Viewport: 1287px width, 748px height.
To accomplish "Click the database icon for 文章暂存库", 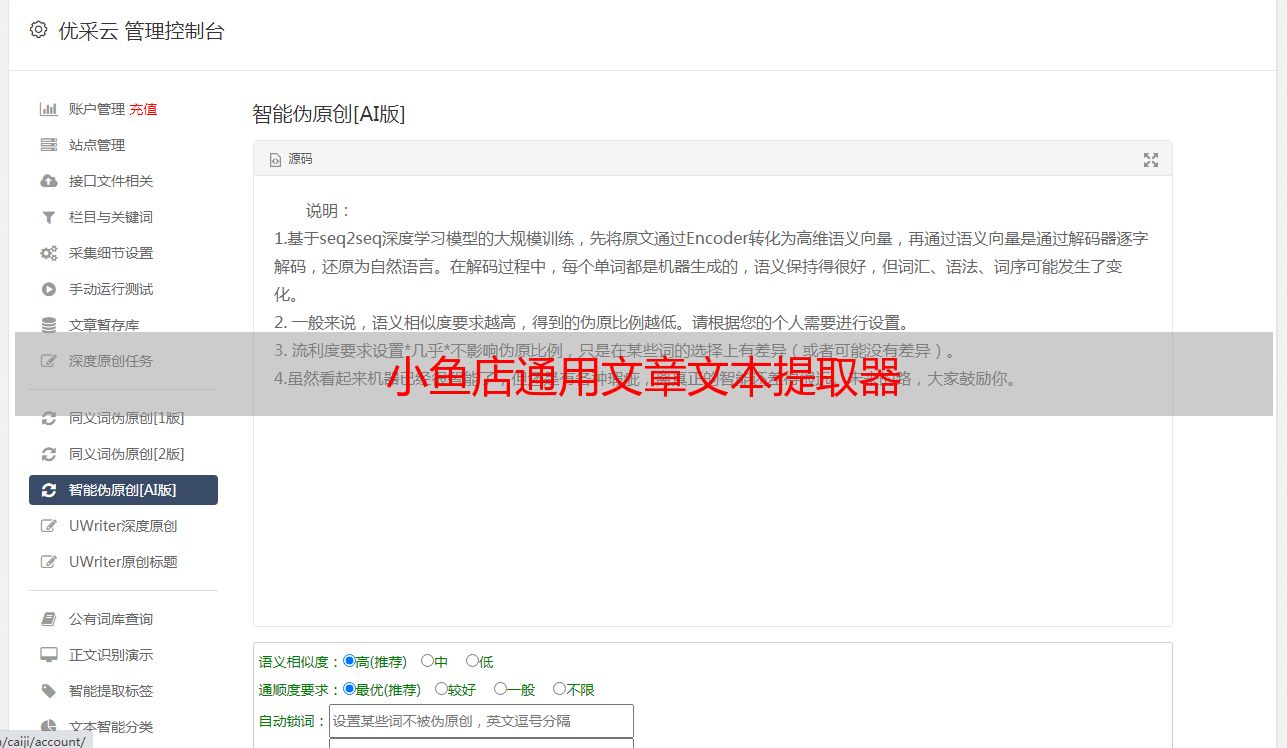I will [48, 325].
